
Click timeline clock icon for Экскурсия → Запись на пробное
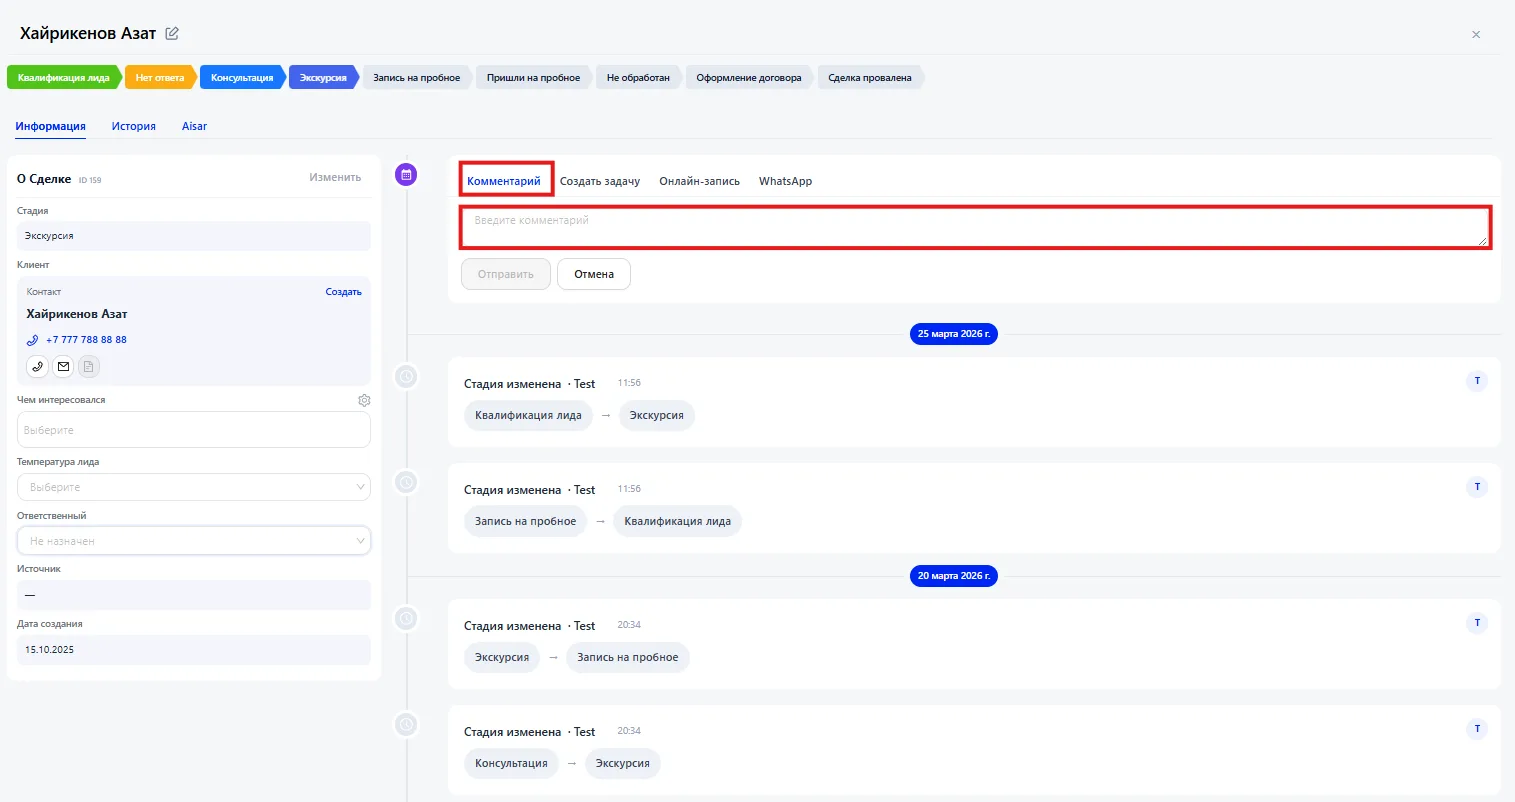coord(406,618)
